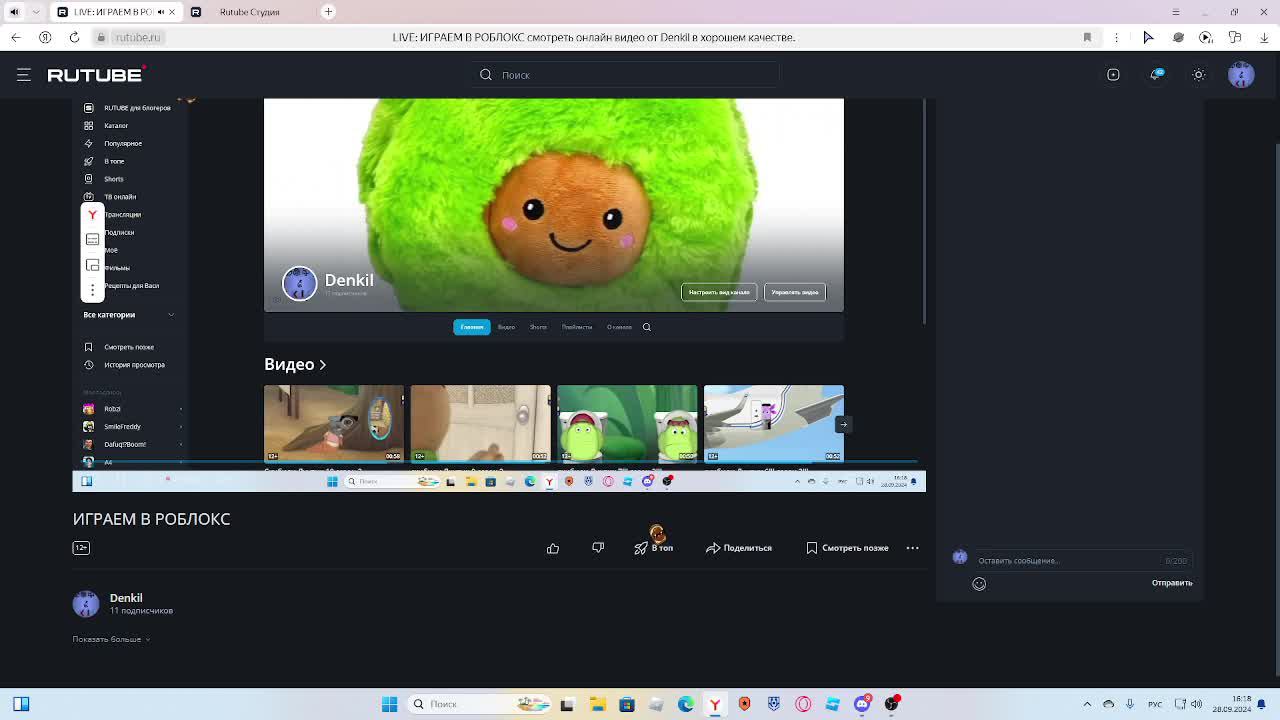Image resolution: width=1280 pixels, height=720 pixels.
Task: Open volume control in tray
Action: [x=1197, y=704]
